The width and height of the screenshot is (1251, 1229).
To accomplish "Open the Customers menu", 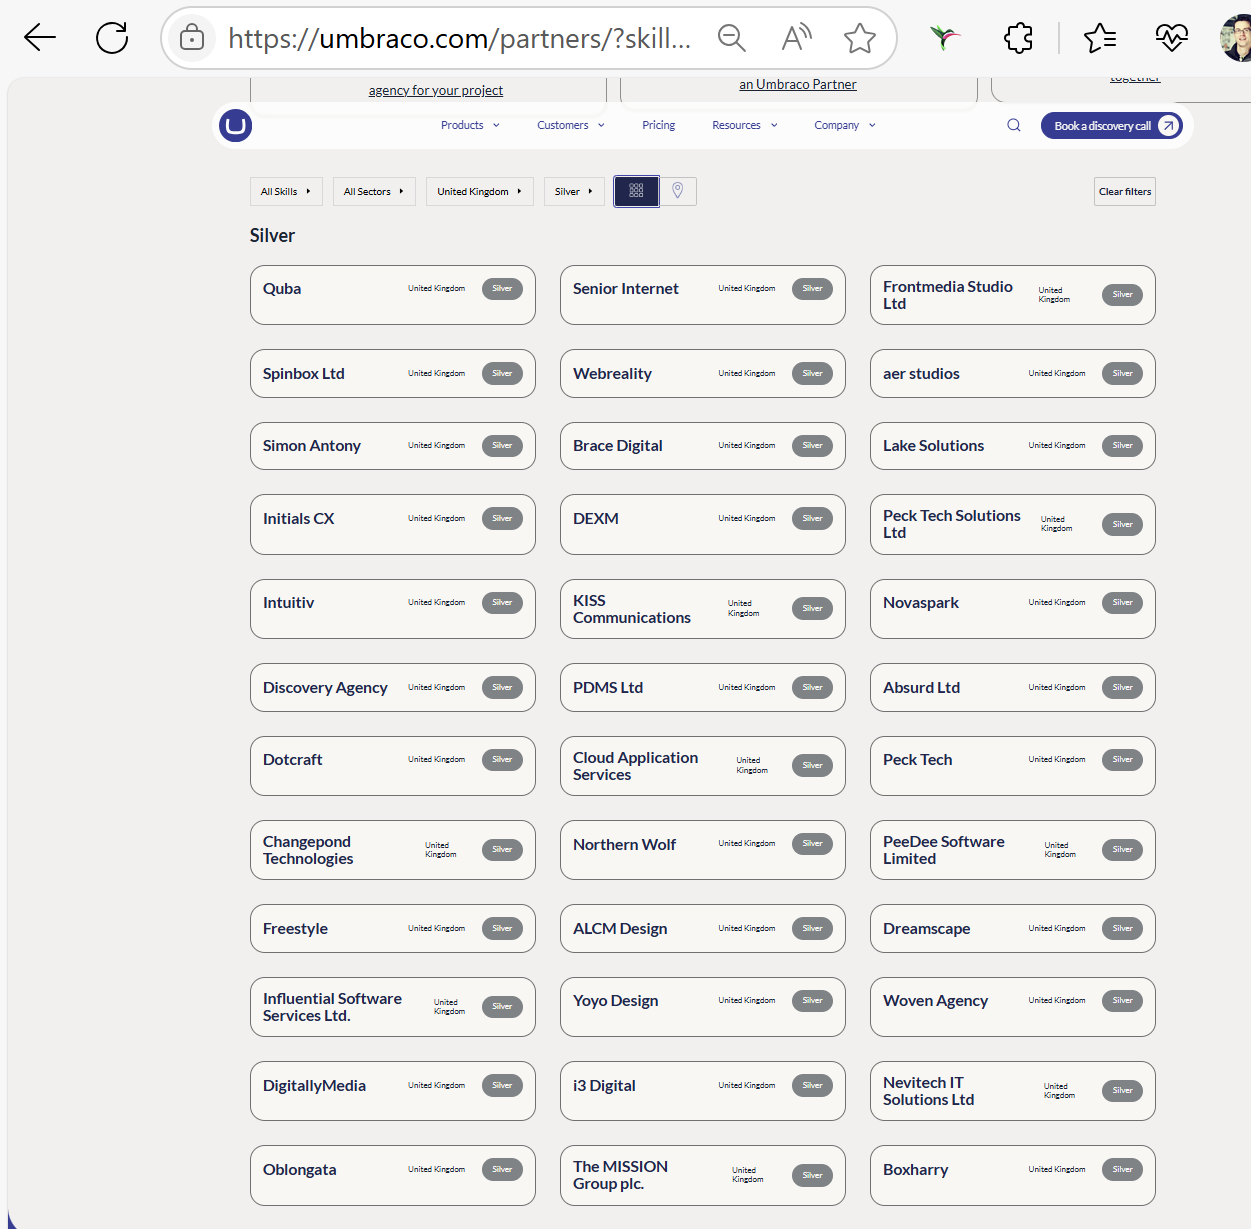I will pyautogui.click(x=571, y=125).
